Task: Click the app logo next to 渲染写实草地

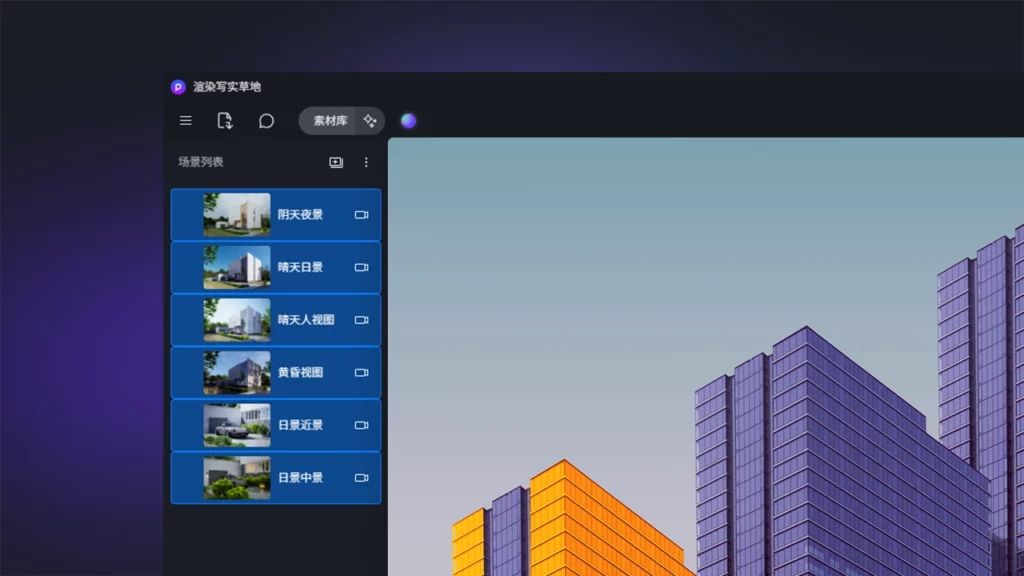Action: click(178, 87)
